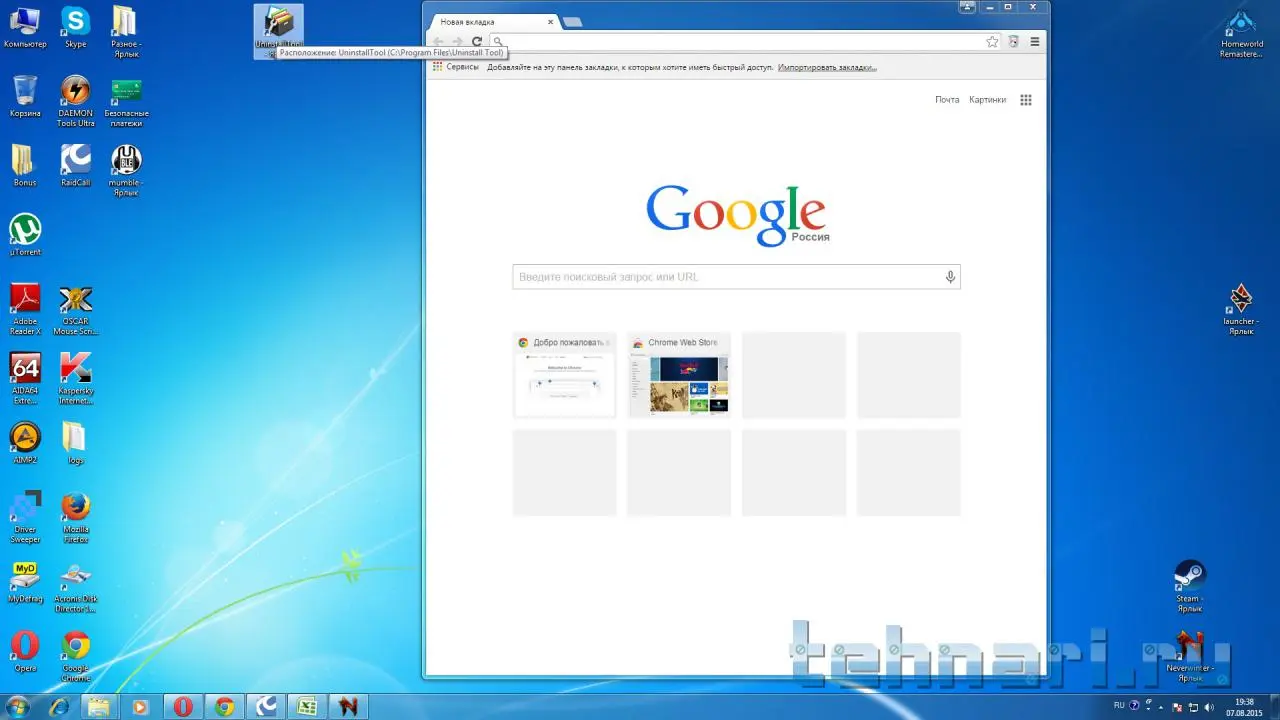The height and width of the screenshot is (720, 1280).
Task: Open the tray clock showing 19:38
Action: point(1244,707)
